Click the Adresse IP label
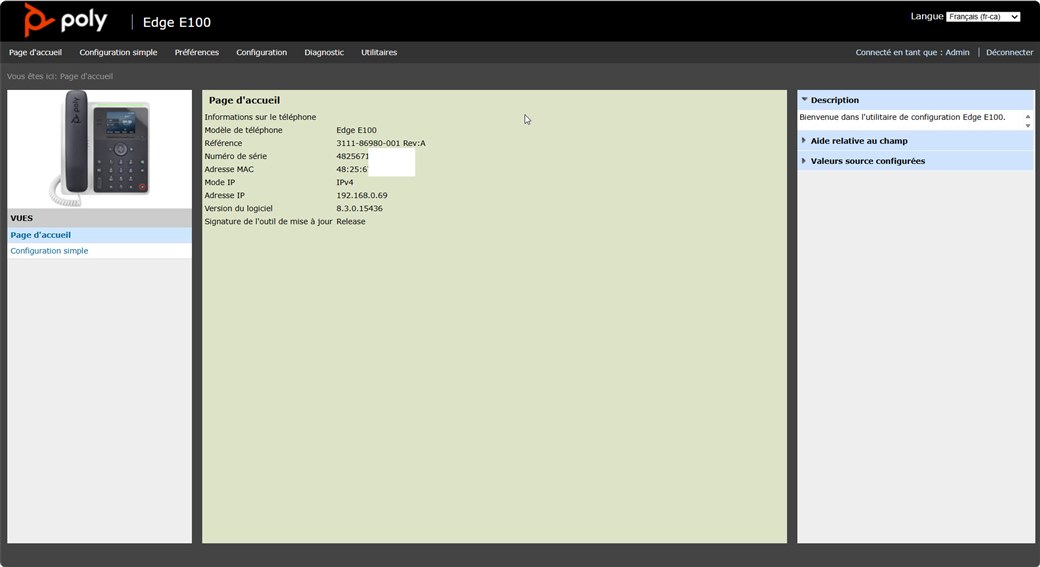 coord(224,196)
